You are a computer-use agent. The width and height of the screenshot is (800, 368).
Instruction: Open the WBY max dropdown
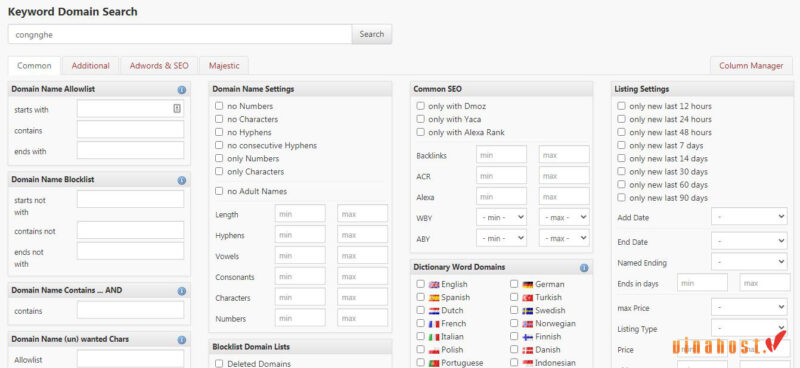tap(564, 217)
